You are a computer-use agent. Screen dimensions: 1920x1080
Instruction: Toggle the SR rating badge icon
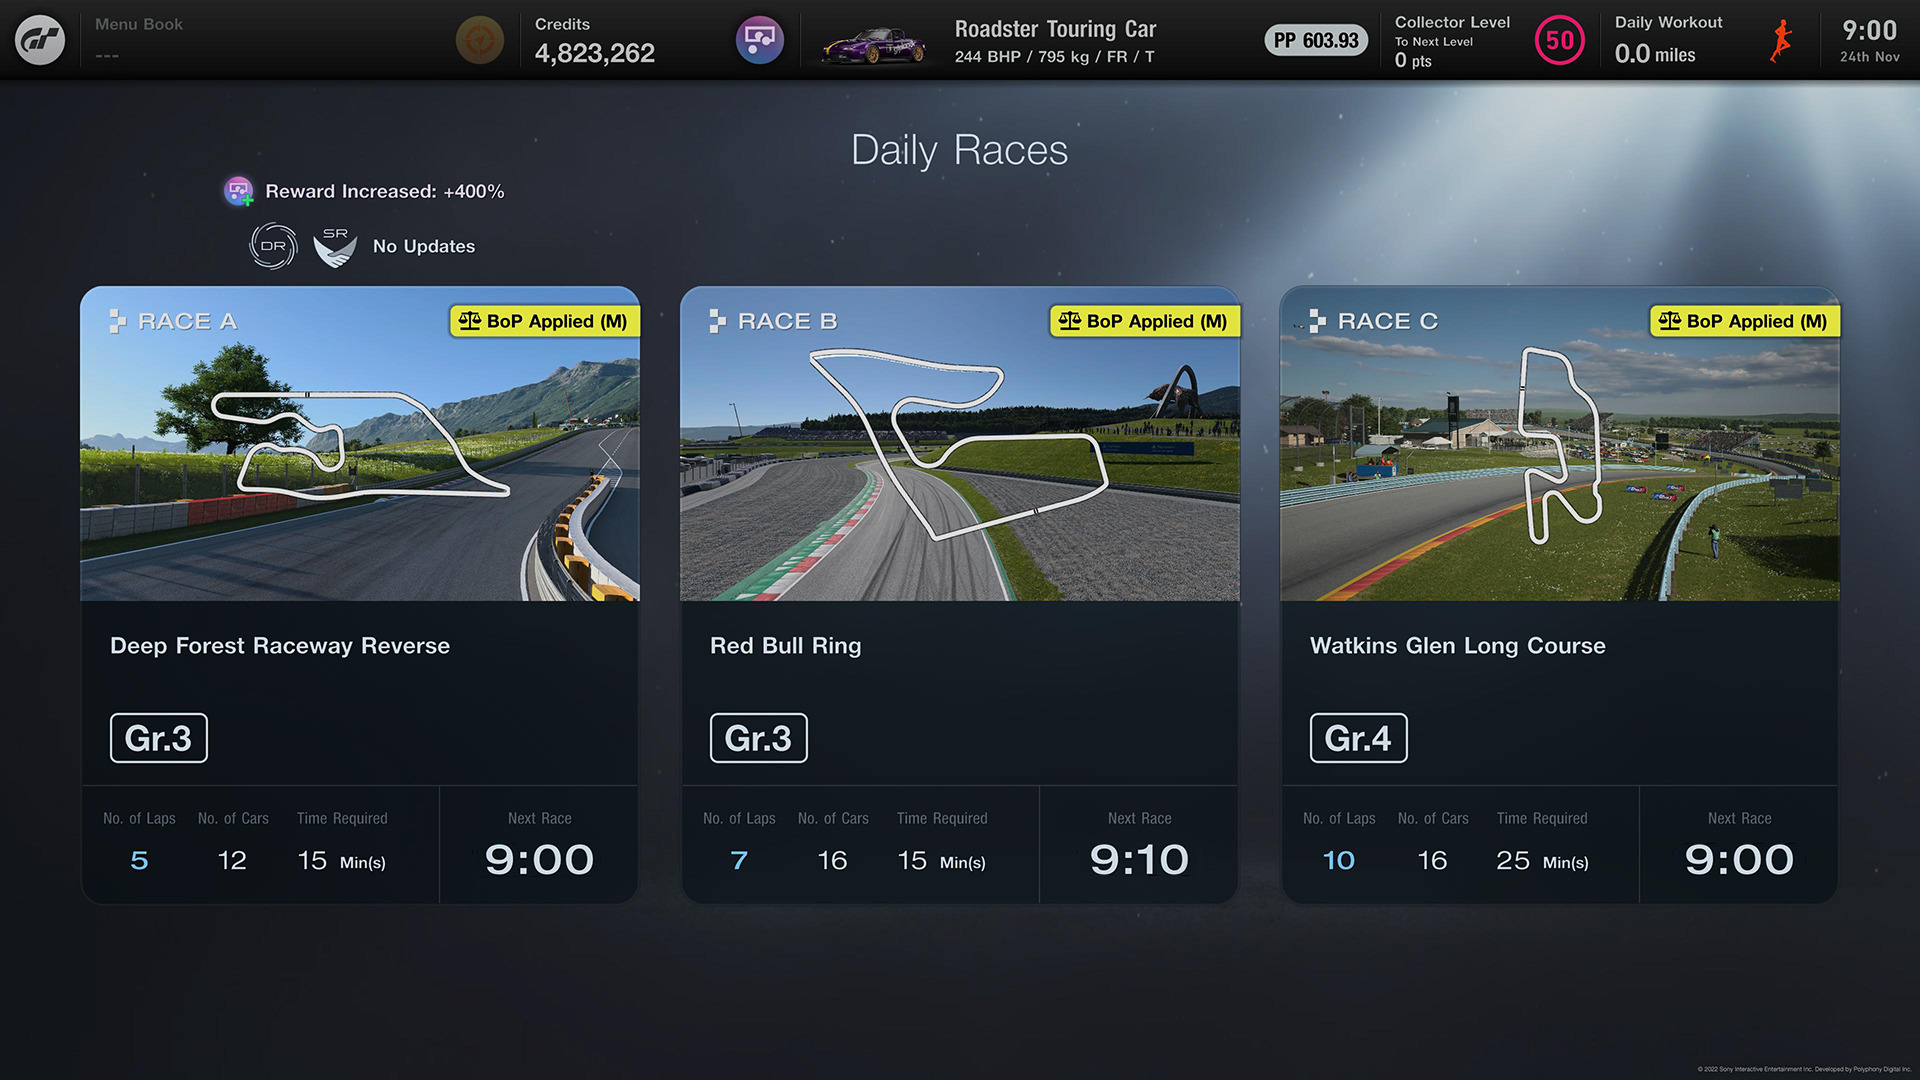pos(332,247)
